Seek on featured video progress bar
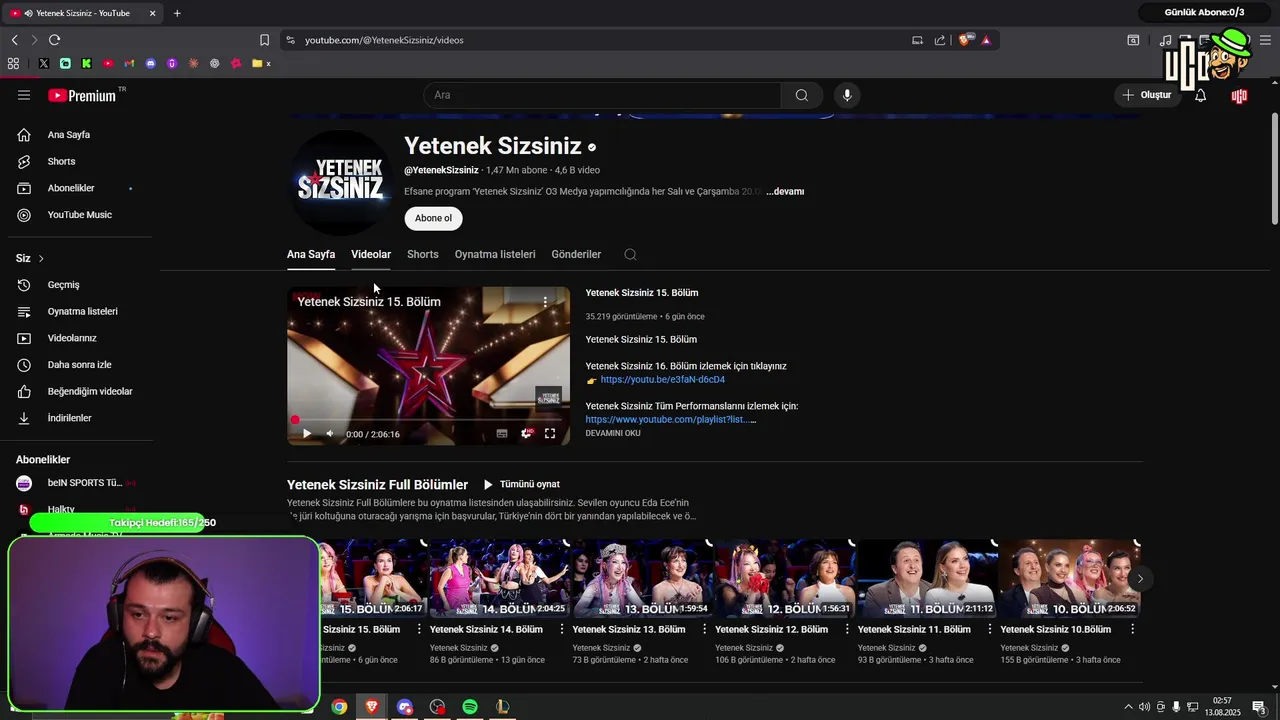The image size is (1280, 720). coord(428,420)
